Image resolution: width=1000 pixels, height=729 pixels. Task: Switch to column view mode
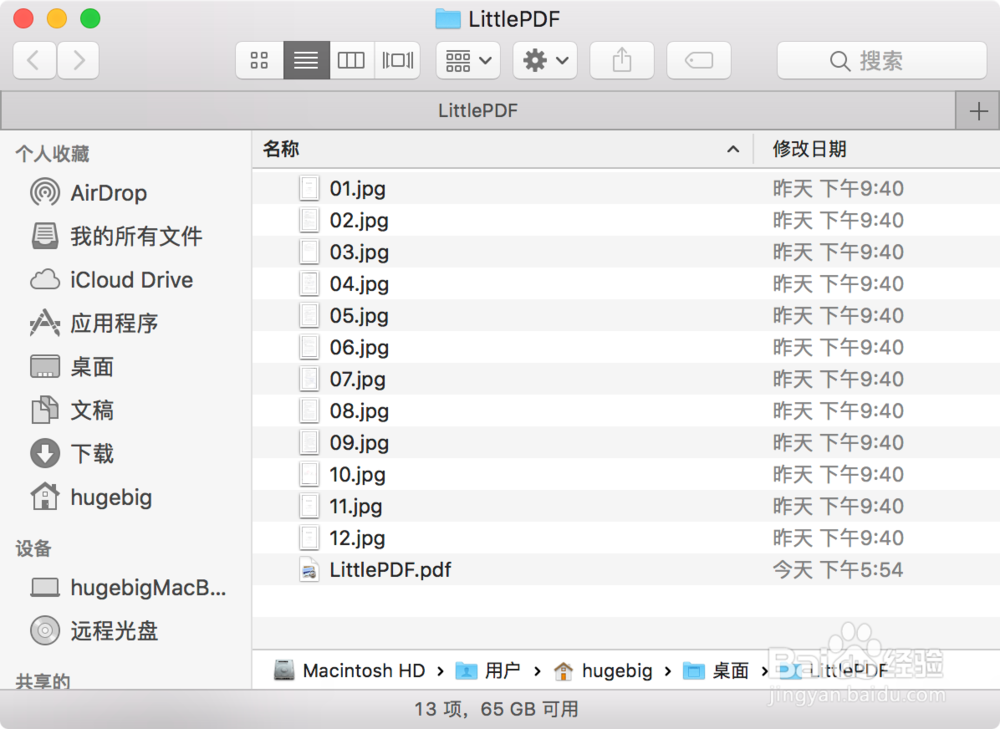351,60
